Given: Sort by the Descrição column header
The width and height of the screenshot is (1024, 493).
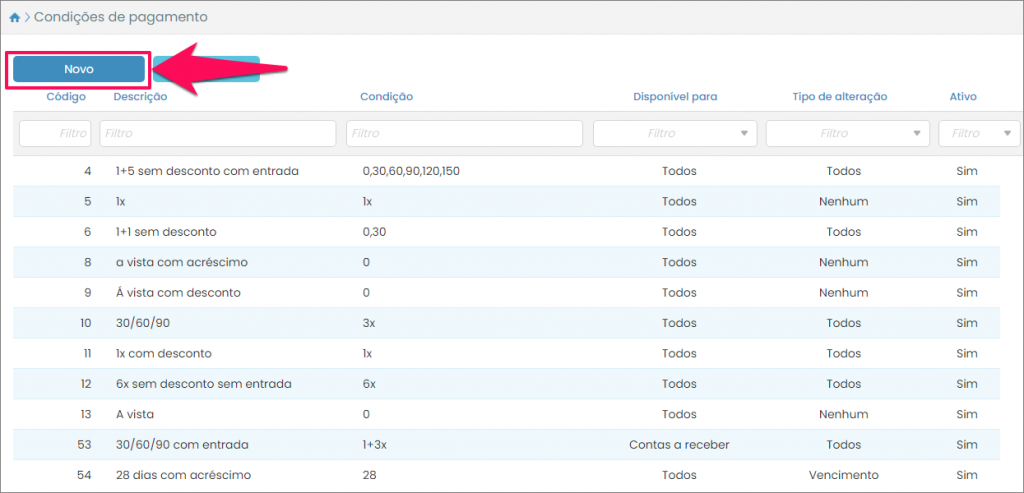Looking at the screenshot, I should [x=140, y=97].
